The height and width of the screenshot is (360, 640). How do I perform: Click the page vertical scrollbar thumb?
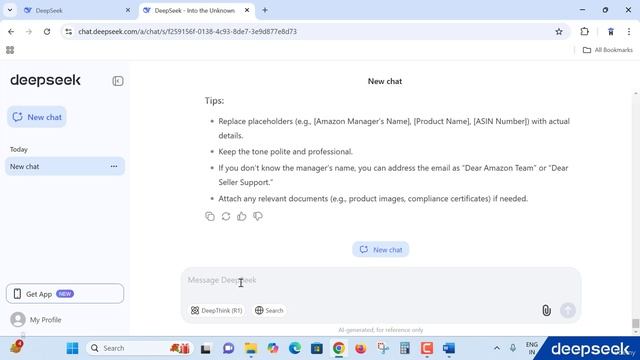coord(636,323)
